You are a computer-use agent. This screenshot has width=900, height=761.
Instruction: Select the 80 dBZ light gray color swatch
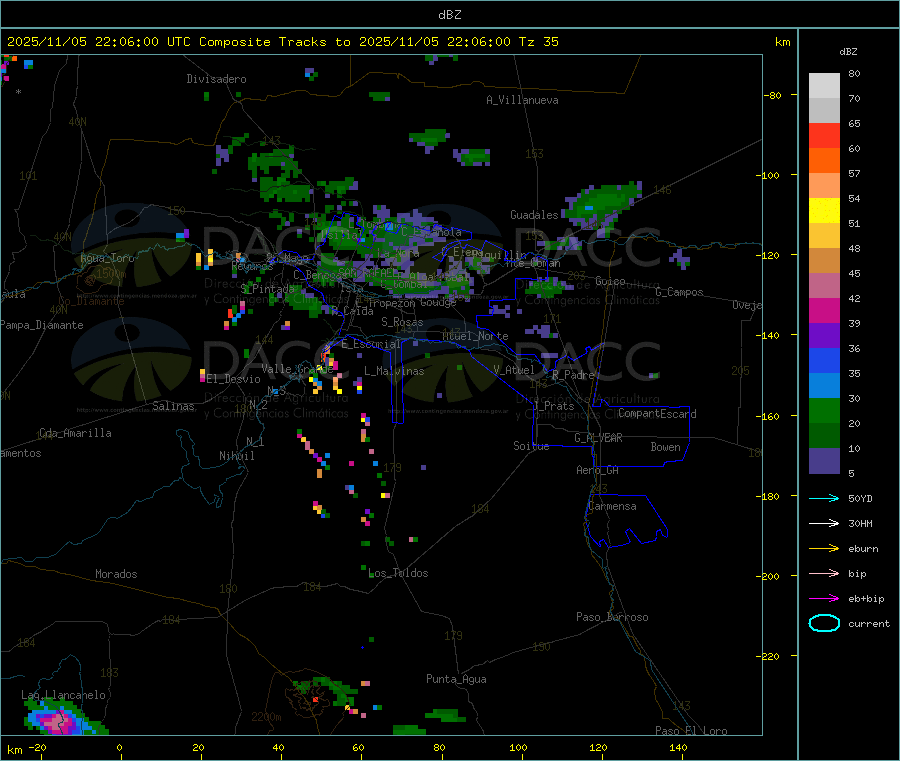(x=824, y=86)
